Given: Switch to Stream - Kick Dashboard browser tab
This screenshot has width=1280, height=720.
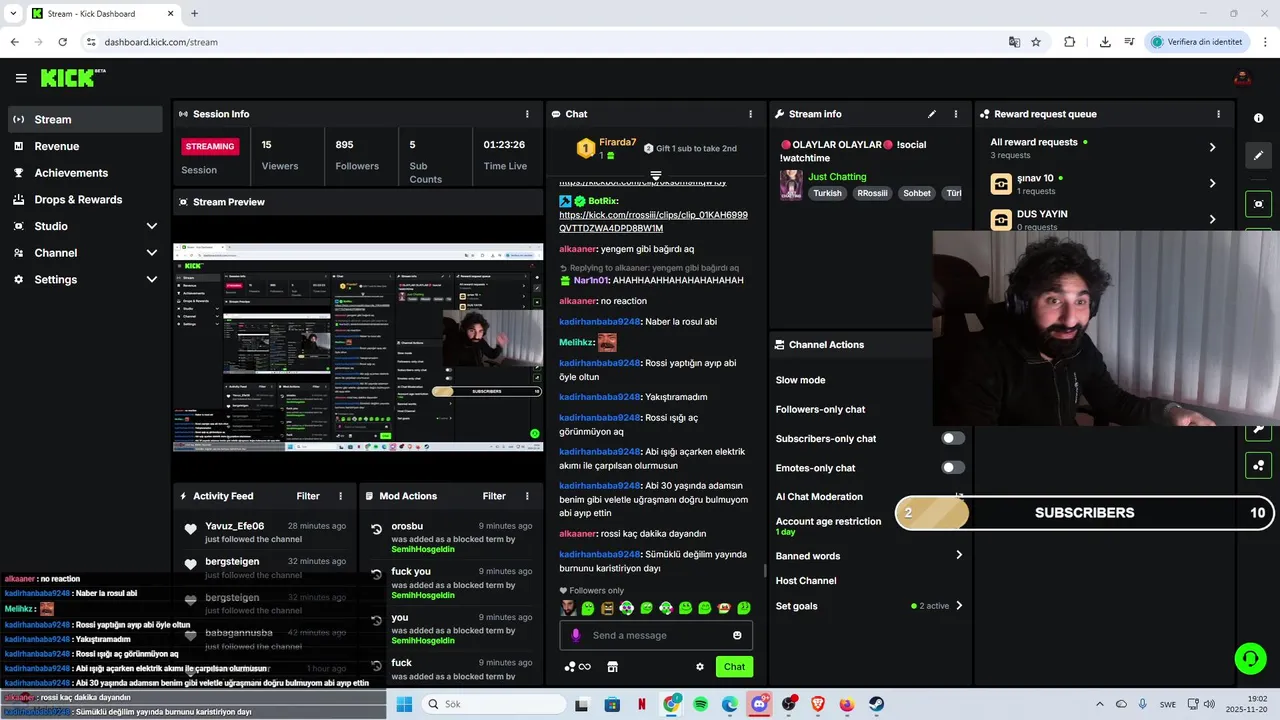Looking at the screenshot, I should pyautogui.click(x=102, y=13).
